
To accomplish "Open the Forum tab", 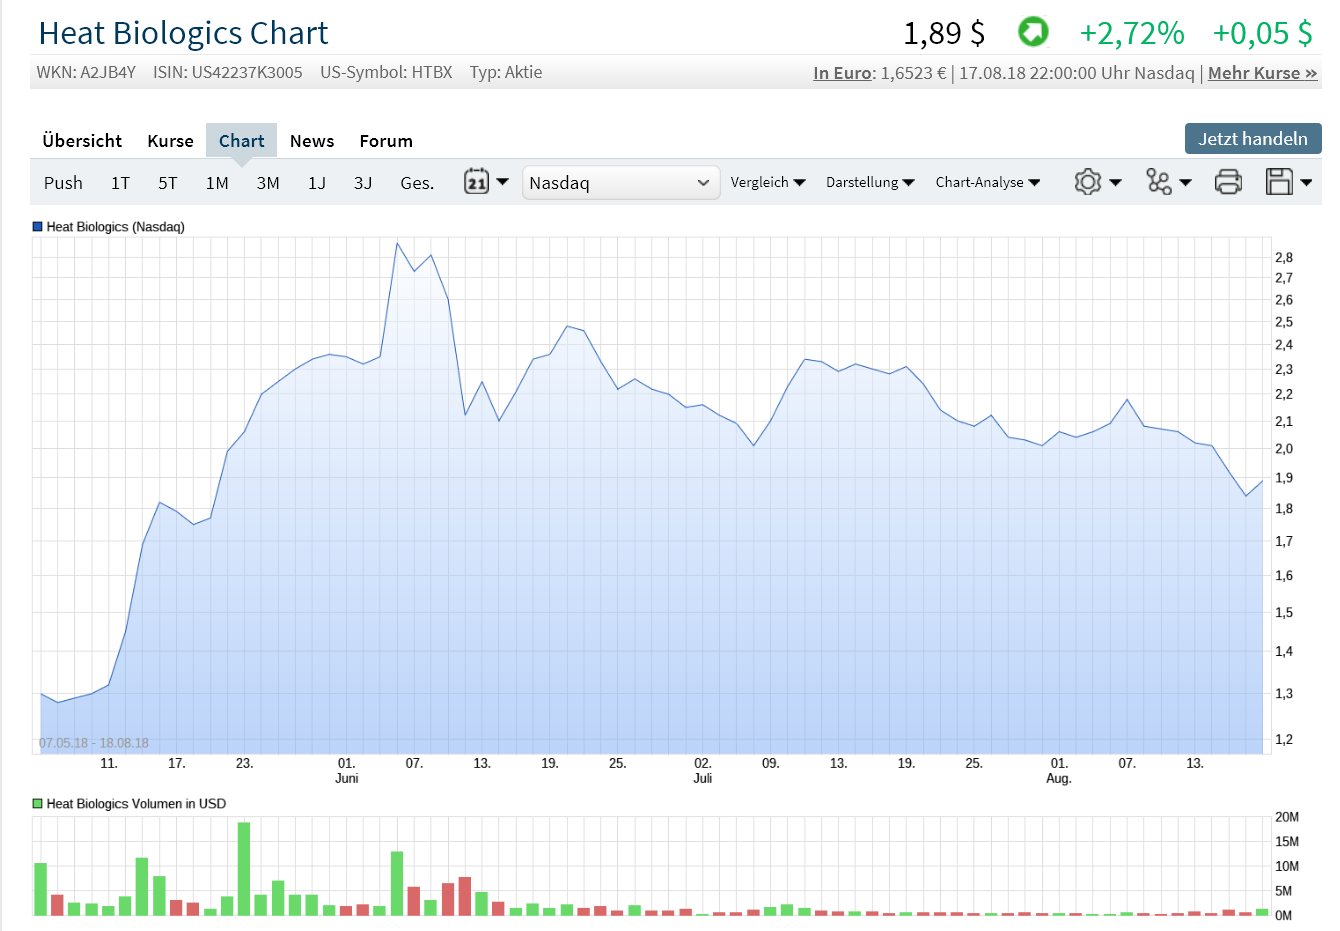I will pos(386,140).
